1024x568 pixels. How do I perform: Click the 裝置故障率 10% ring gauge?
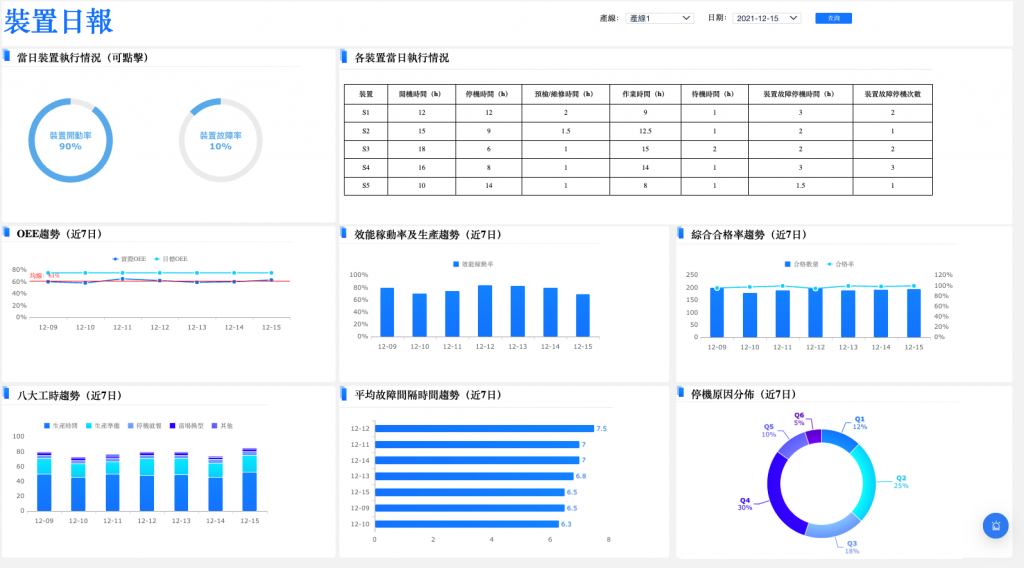[x=220, y=141]
